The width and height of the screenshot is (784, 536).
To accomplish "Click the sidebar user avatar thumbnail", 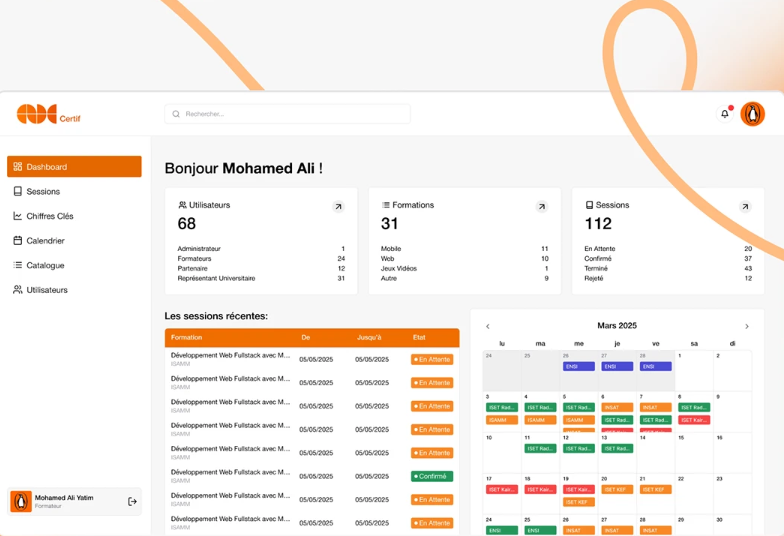I will [21, 502].
